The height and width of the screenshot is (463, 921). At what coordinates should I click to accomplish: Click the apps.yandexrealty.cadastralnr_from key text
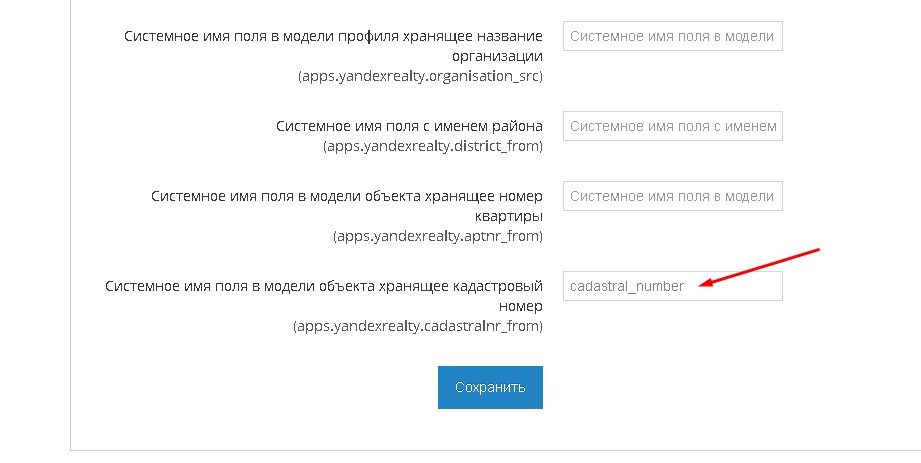click(418, 326)
